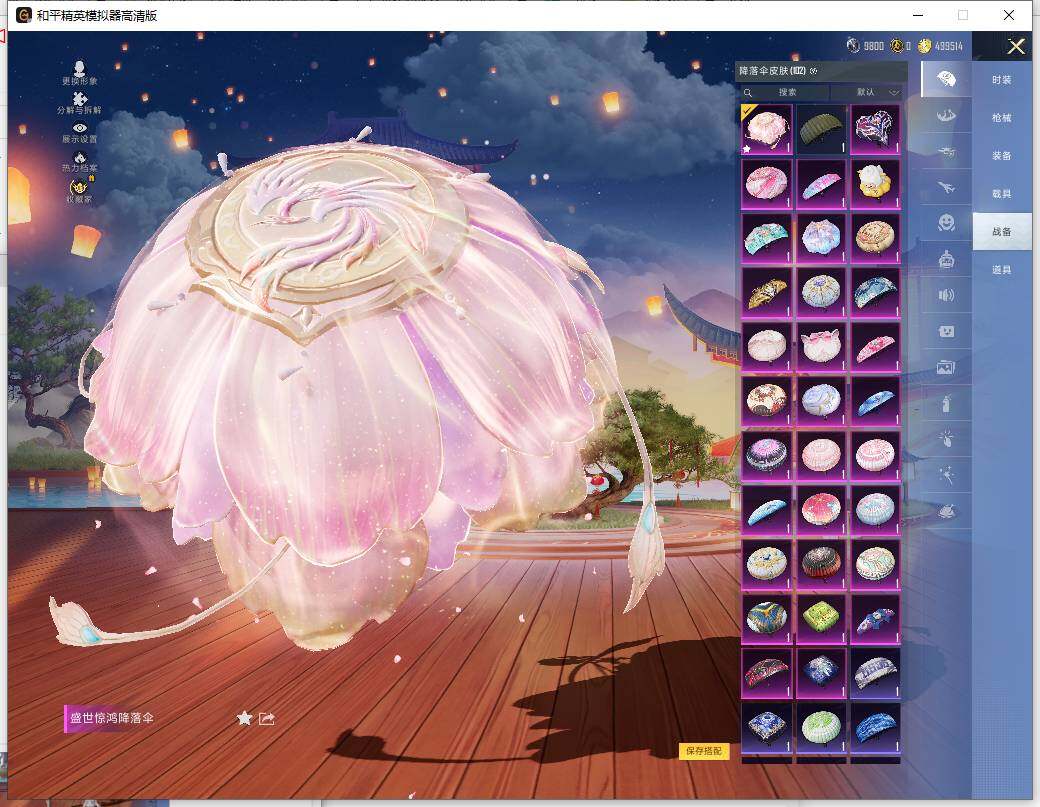This screenshot has height=807, width=1040.
Task: Select the sound wave voice category icon
Action: (946, 295)
